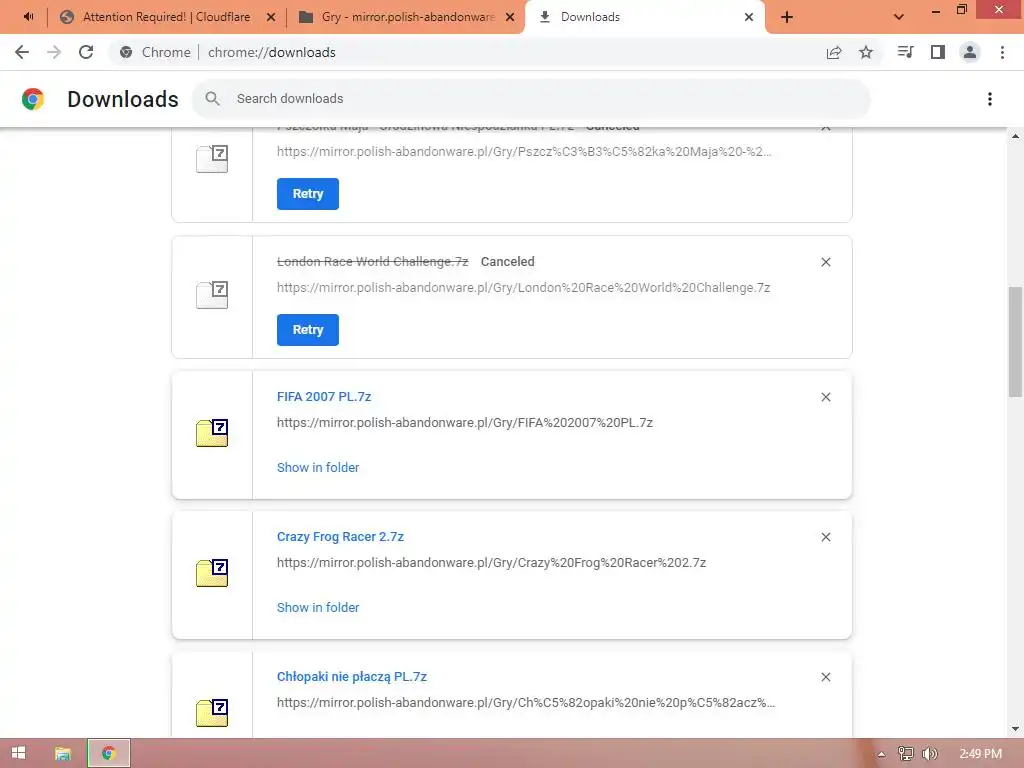
Task: Click the Search downloads field
Action: [x=531, y=99]
